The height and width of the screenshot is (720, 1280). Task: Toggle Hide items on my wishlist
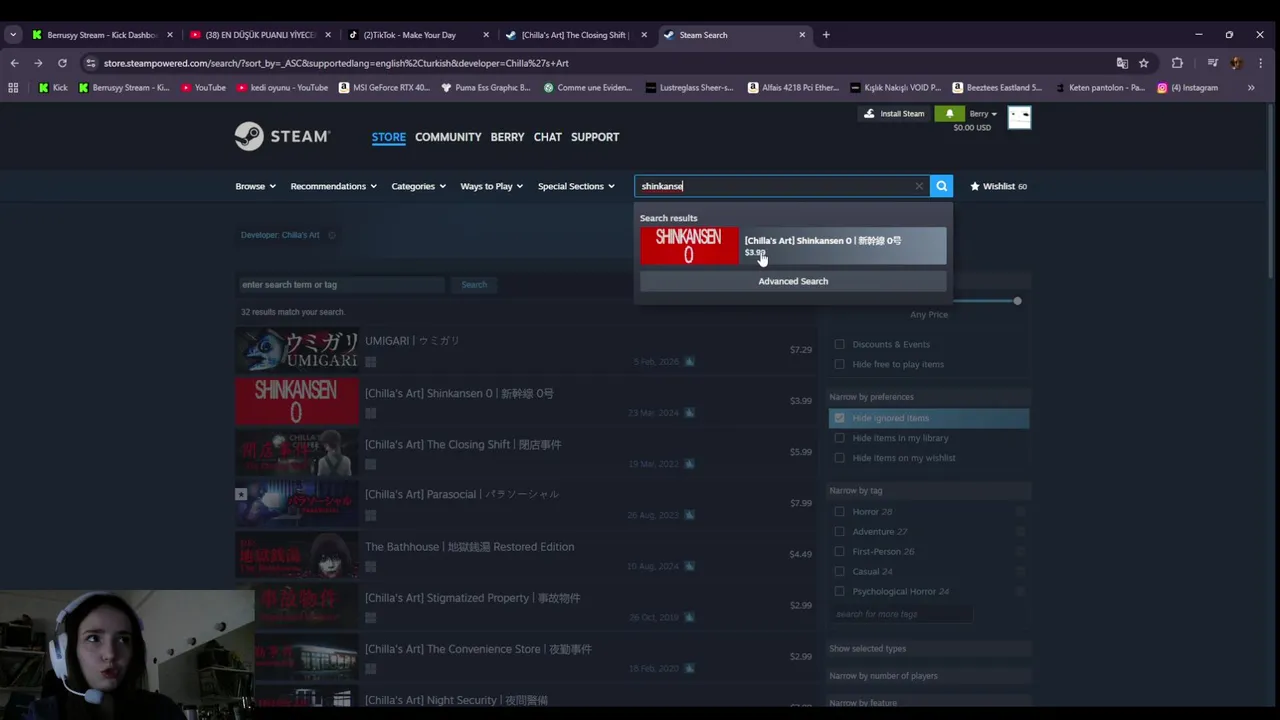839,458
